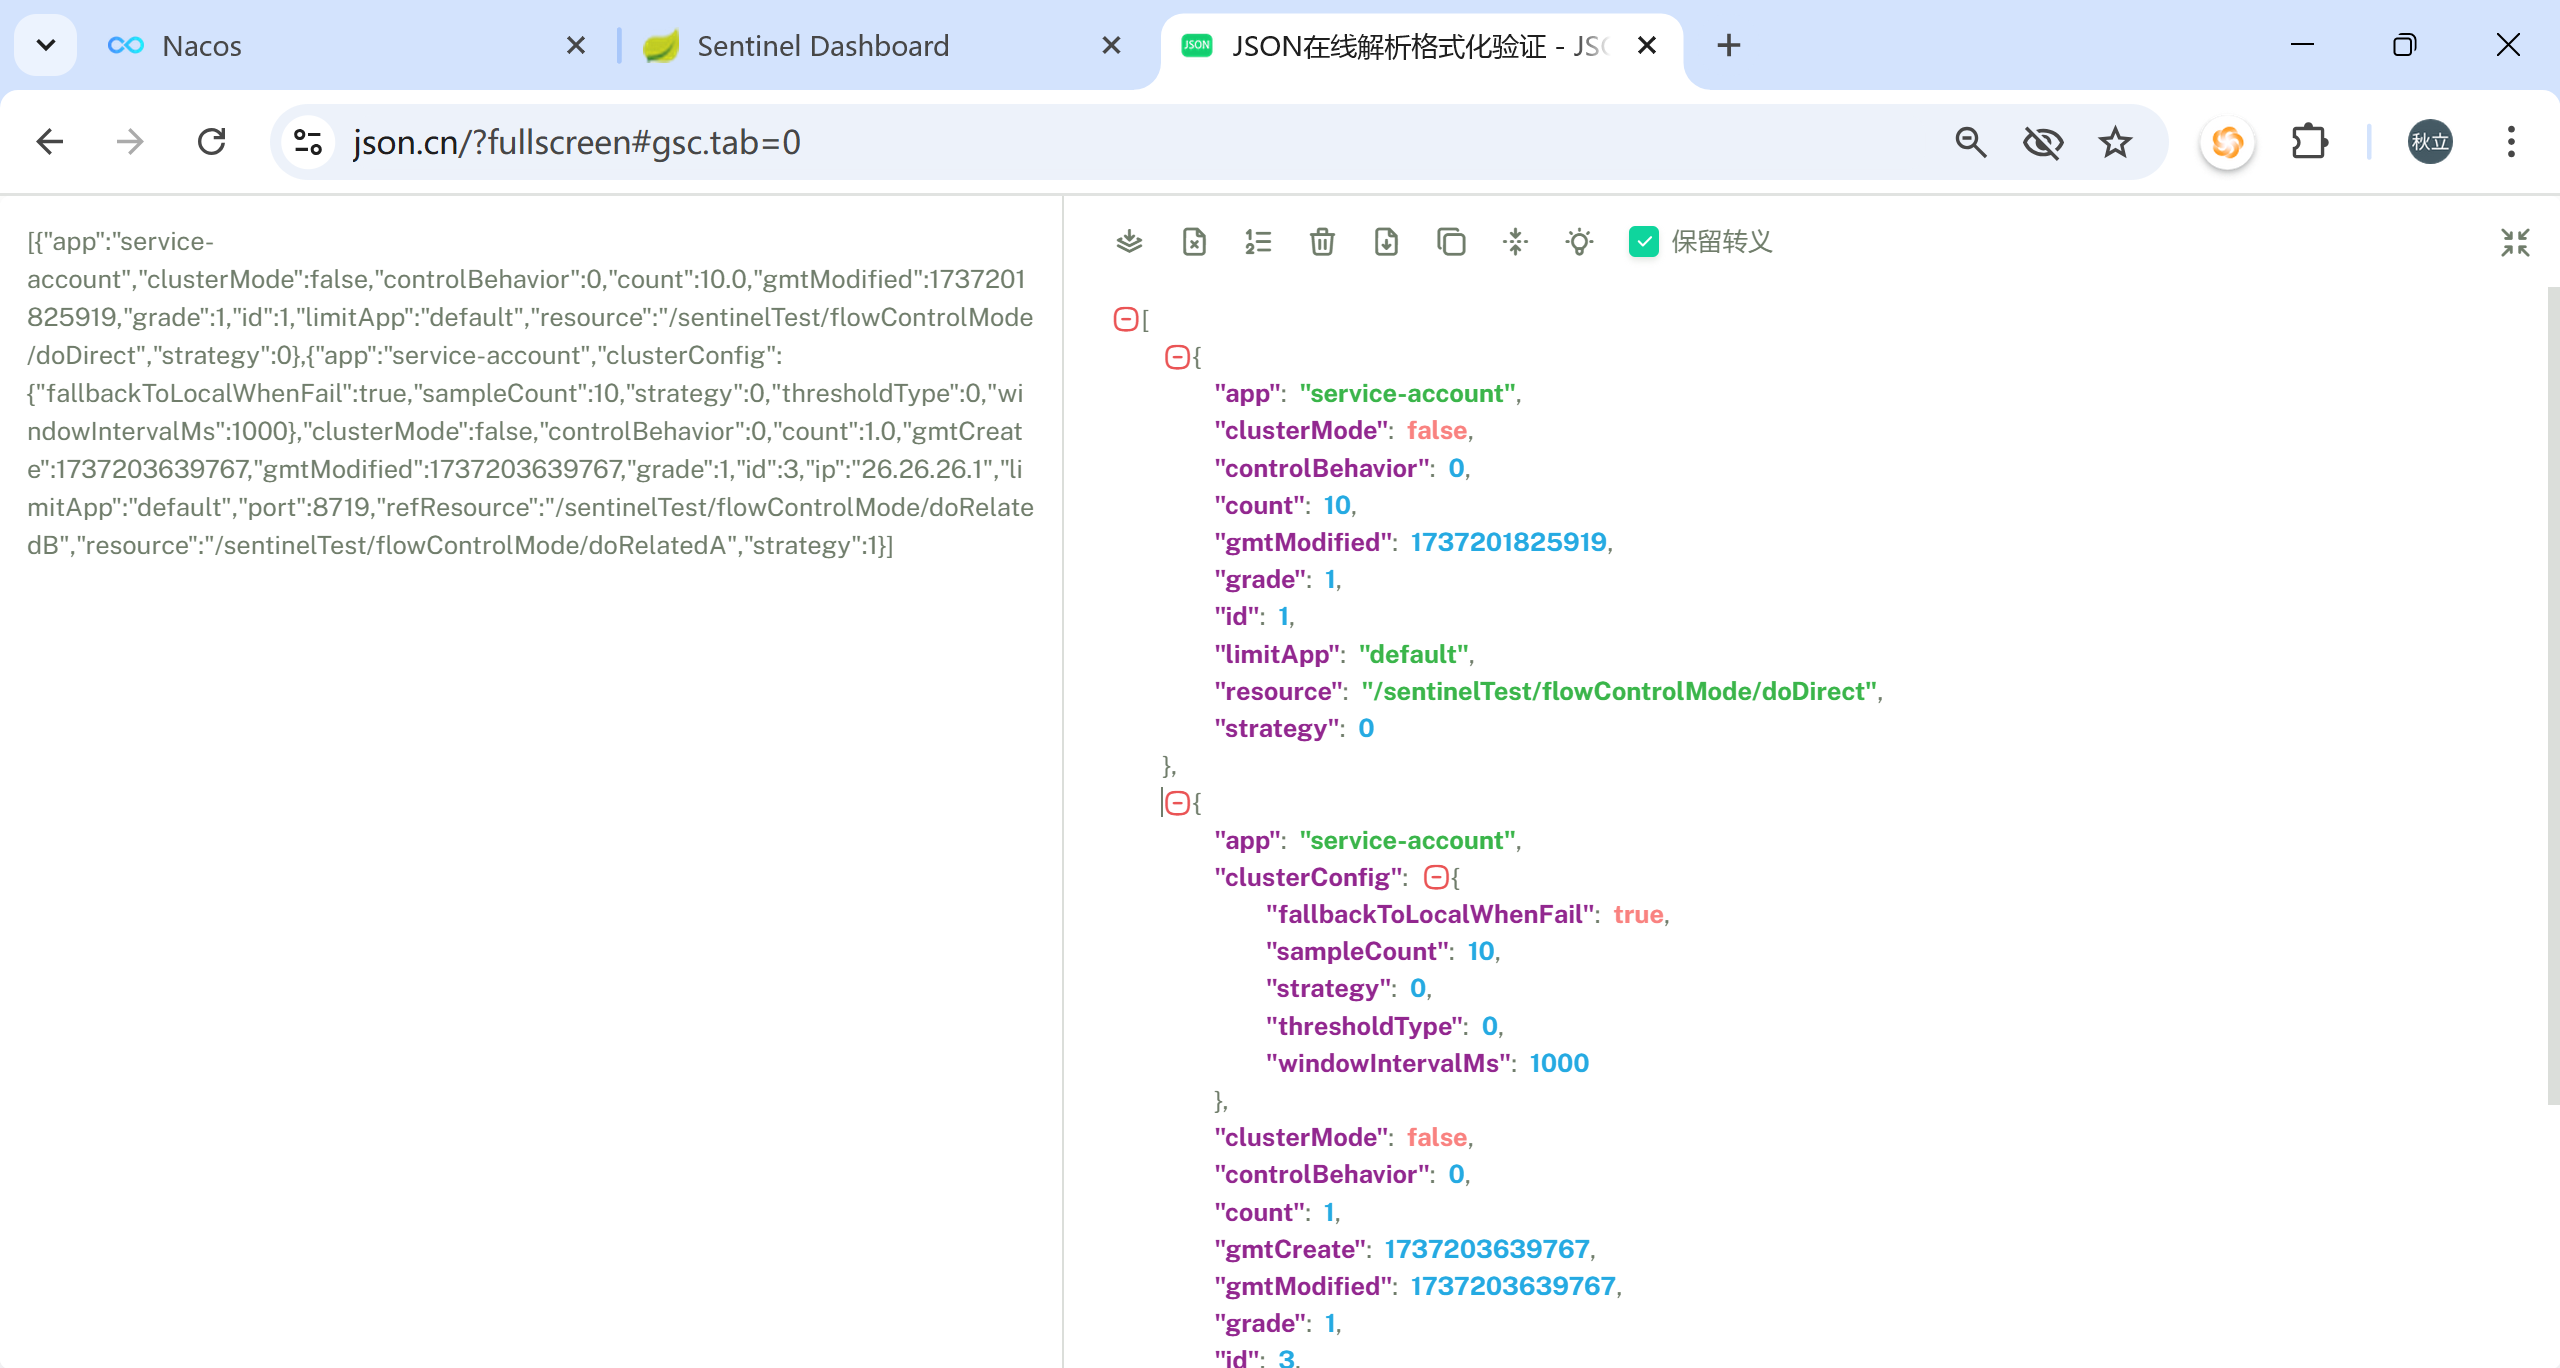Reload the page with refresh button
Screen dimensions: 2560x1368
tap(211, 142)
